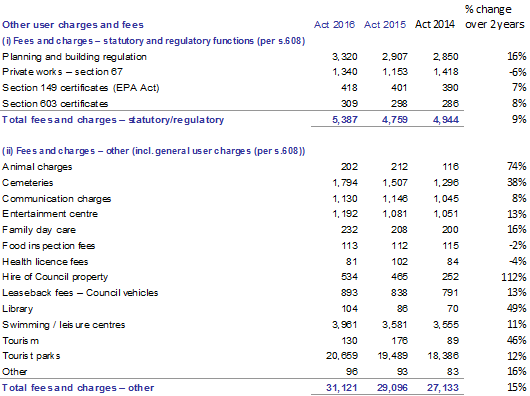Screen dimensions: 530x396
Task: Select the Cemeteries 2016 value 1,794
Action: point(345,183)
